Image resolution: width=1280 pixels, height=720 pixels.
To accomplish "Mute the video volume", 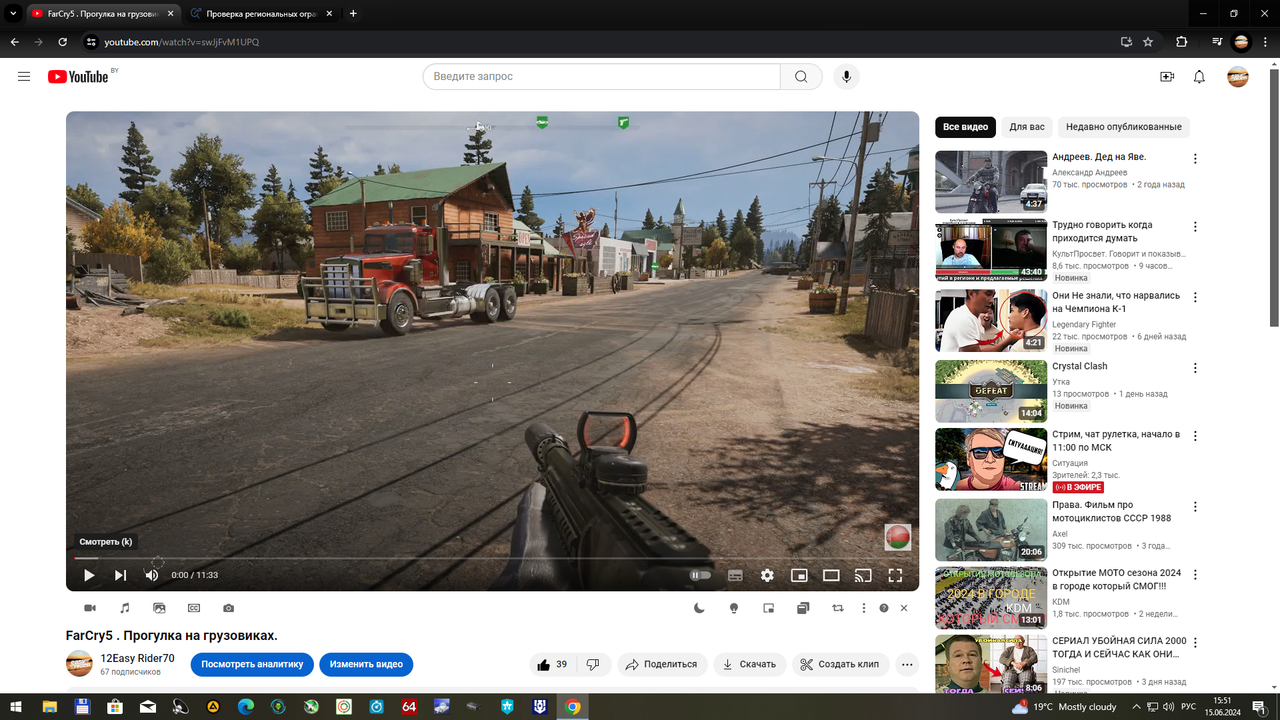I will [152, 575].
